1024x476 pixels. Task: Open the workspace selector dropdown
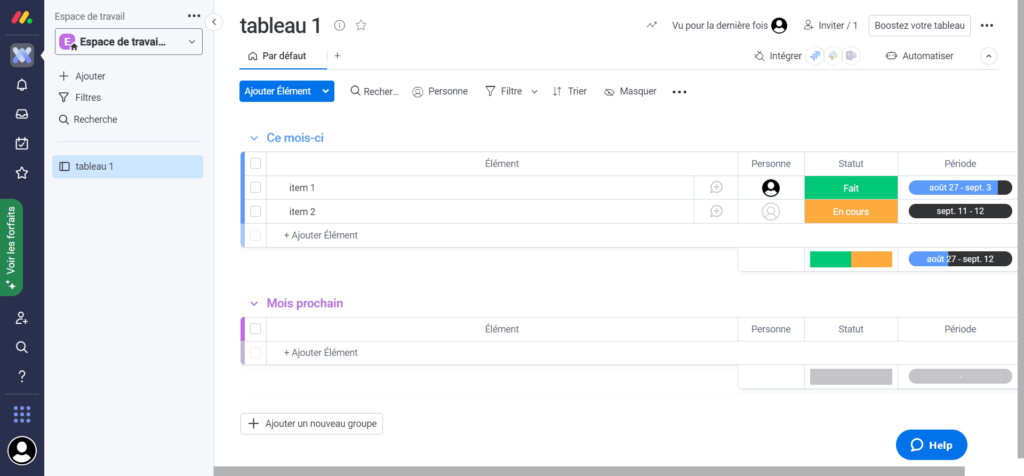[x=130, y=41]
